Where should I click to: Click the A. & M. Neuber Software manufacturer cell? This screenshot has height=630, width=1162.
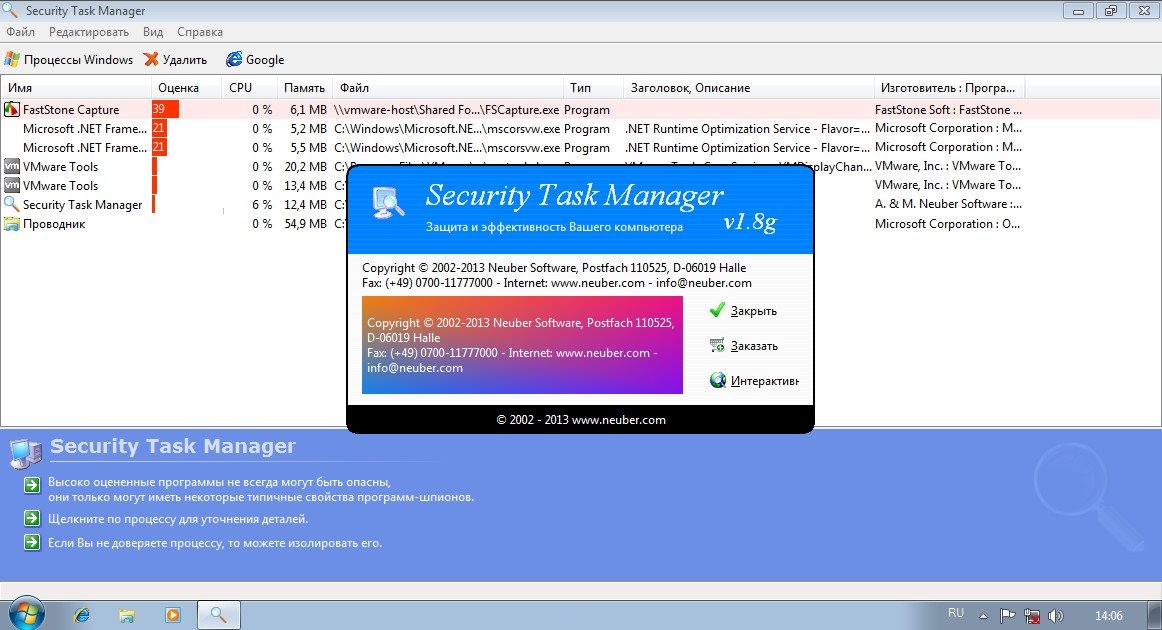click(948, 204)
